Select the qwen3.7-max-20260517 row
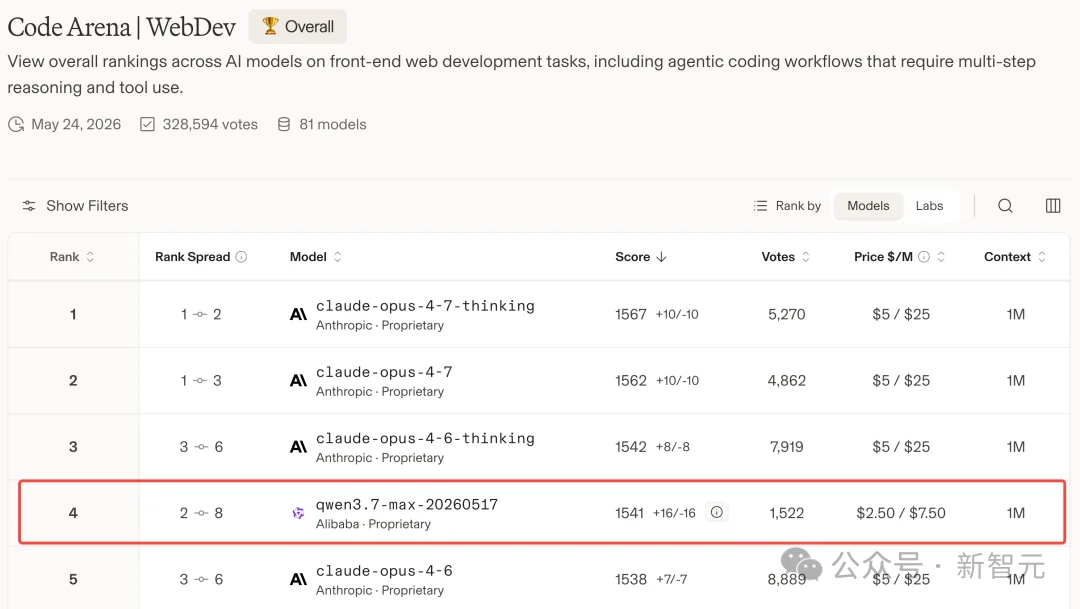Screen dimensions: 1080x609 click(542, 513)
